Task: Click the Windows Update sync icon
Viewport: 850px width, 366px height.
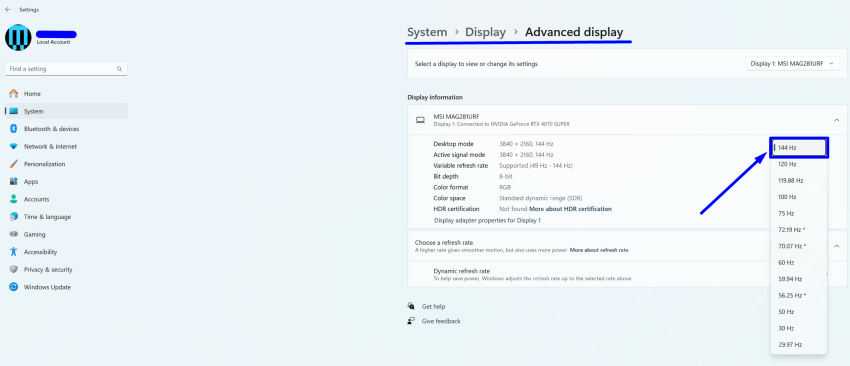Action: click(14, 287)
